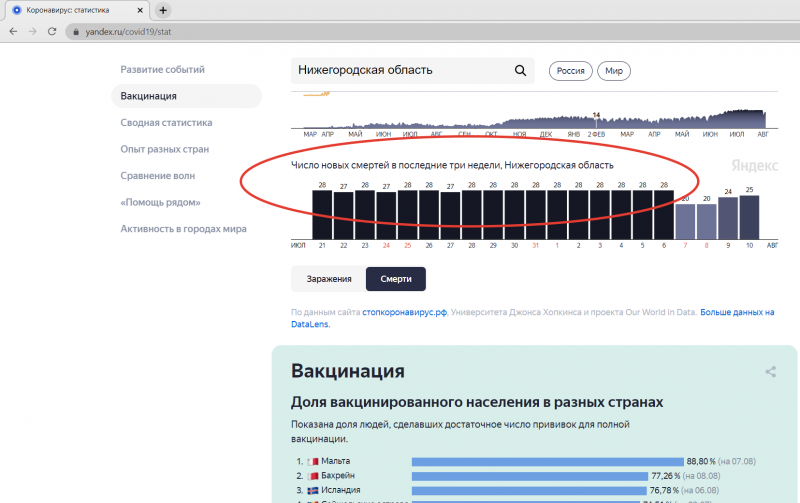Click the browser back arrow
The image size is (800, 503).
point(13,31)
